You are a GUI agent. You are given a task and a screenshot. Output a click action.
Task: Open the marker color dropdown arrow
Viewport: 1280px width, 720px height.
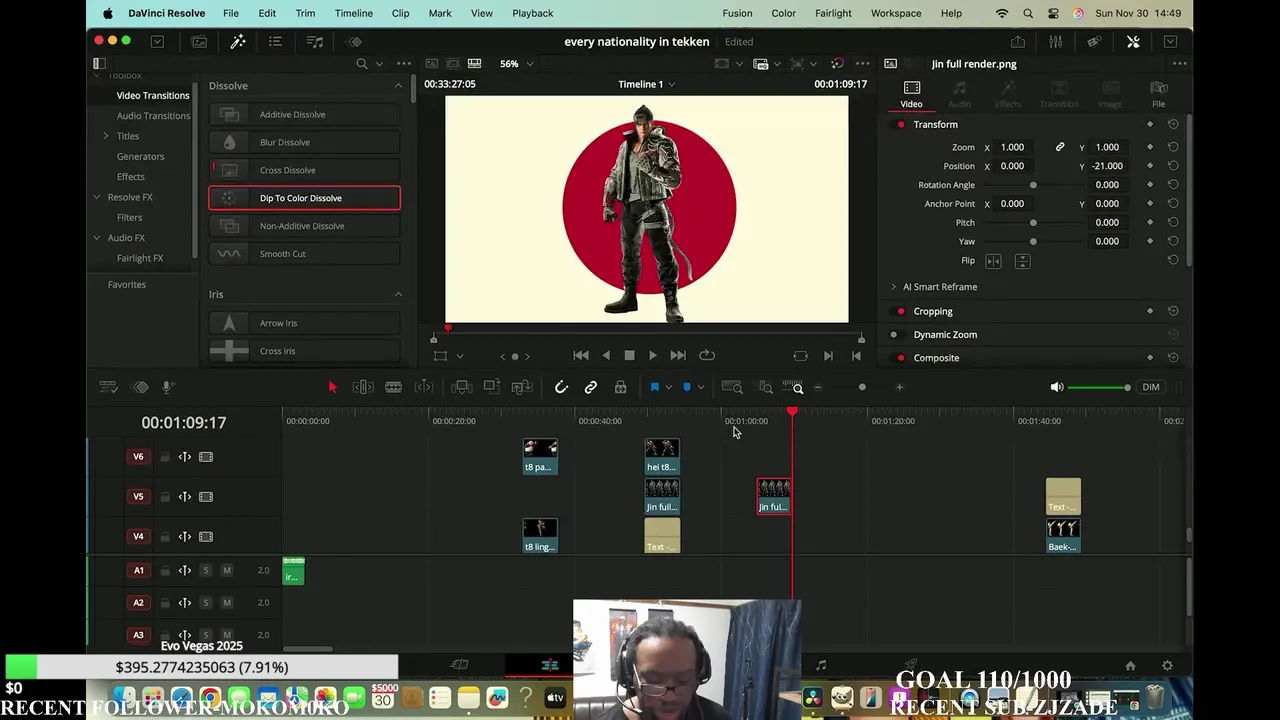(700, 387)
